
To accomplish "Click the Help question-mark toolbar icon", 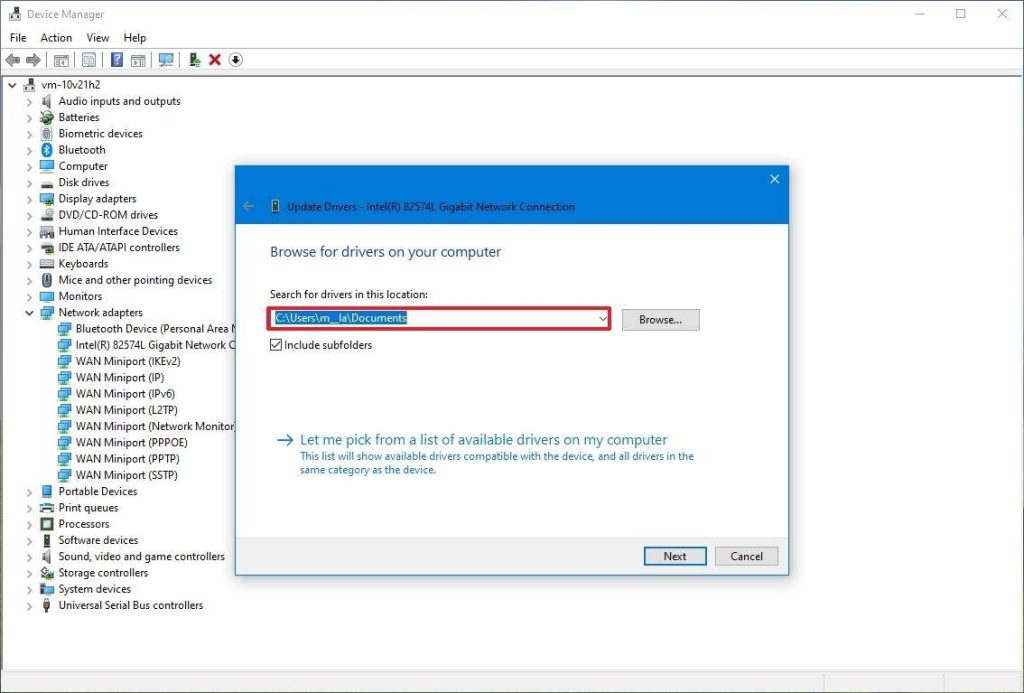I will coord(117,60).
